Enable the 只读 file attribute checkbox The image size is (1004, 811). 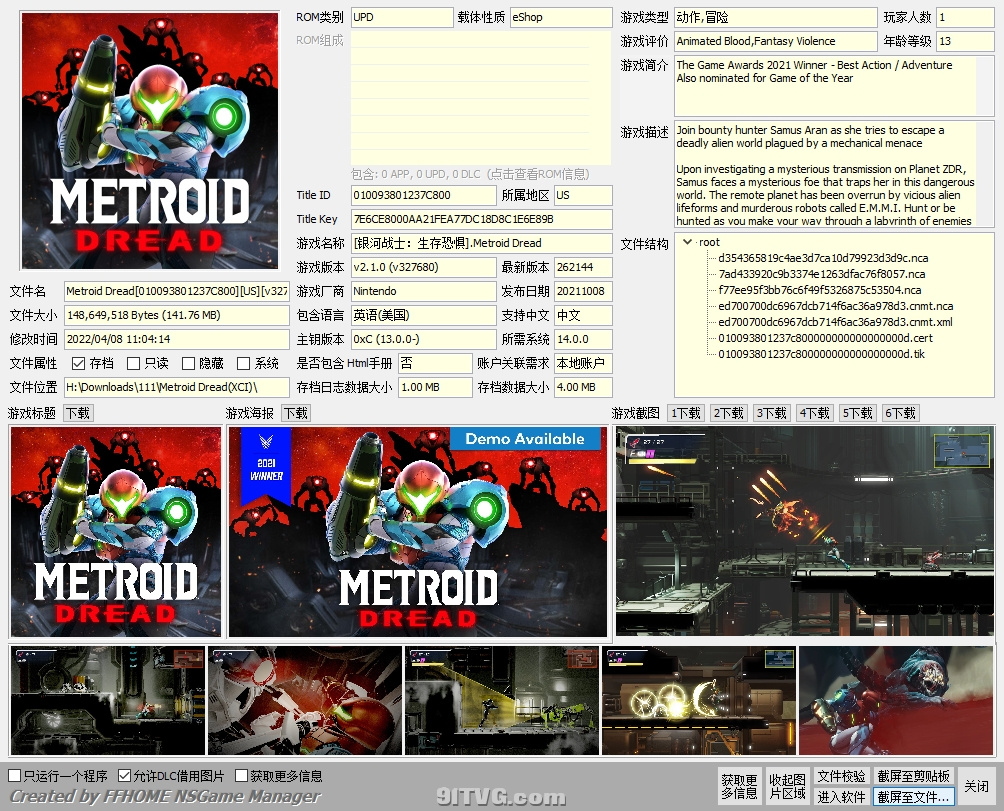(134, 364)
